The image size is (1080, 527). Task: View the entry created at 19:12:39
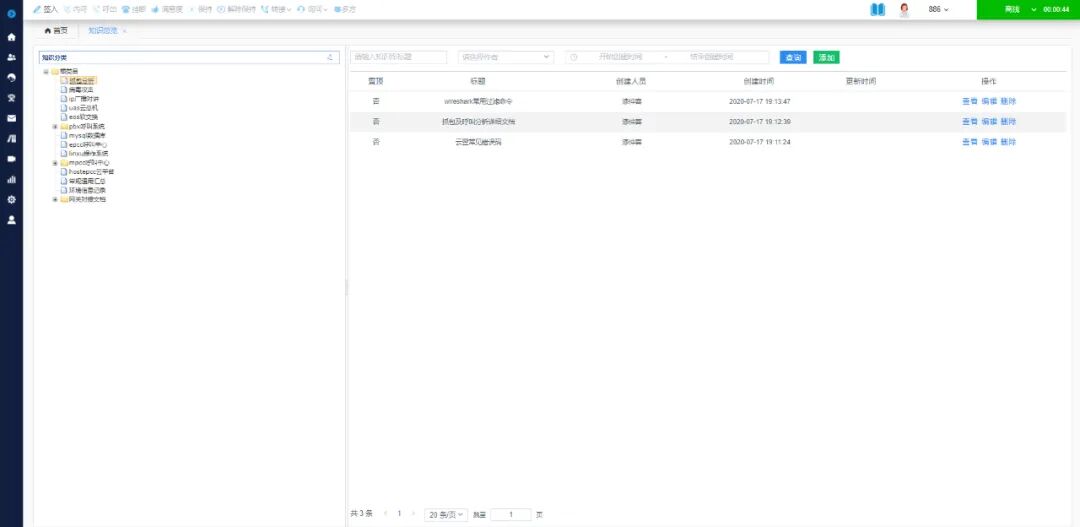click(x=970, y=122)
